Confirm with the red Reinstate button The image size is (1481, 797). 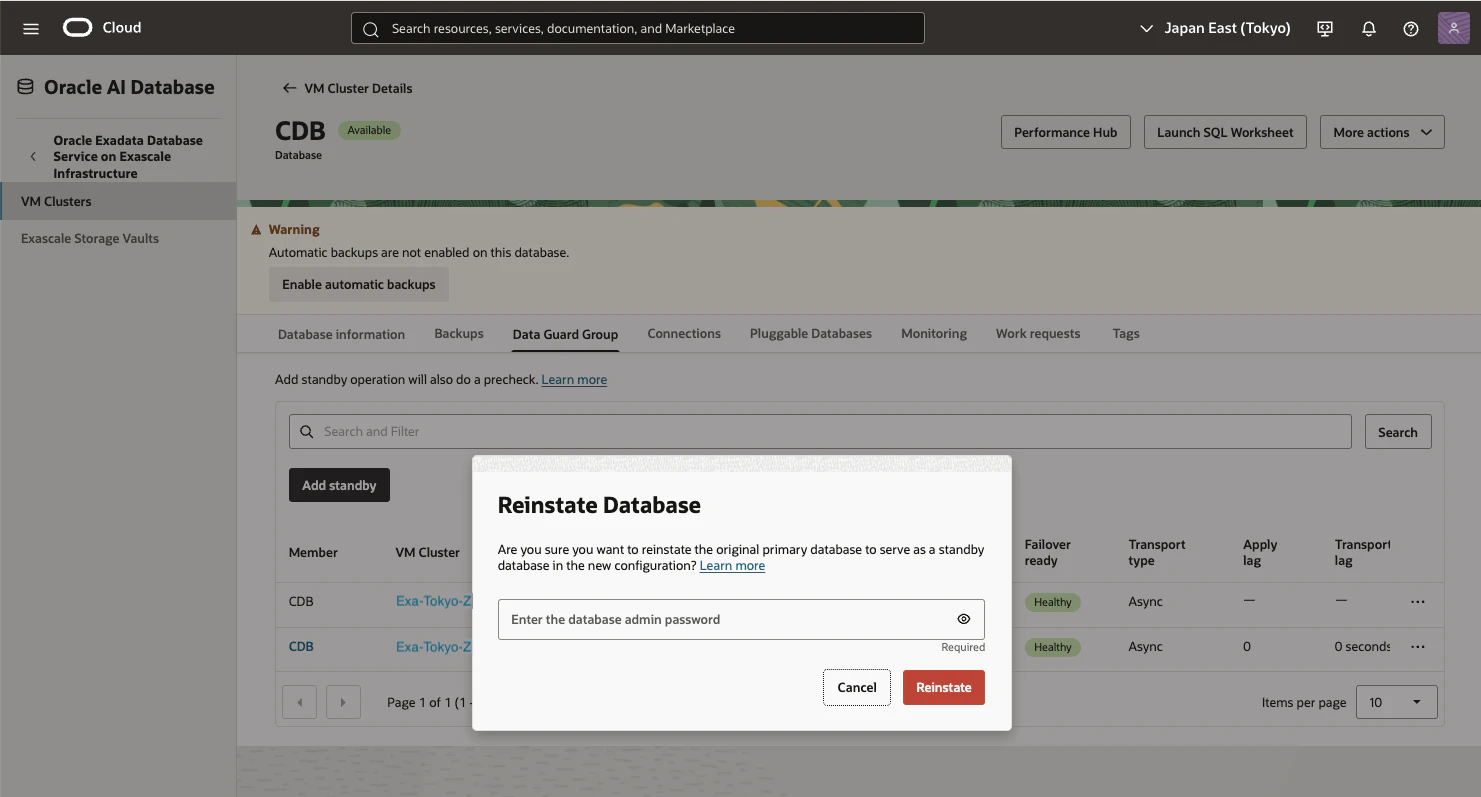point(944,687)
